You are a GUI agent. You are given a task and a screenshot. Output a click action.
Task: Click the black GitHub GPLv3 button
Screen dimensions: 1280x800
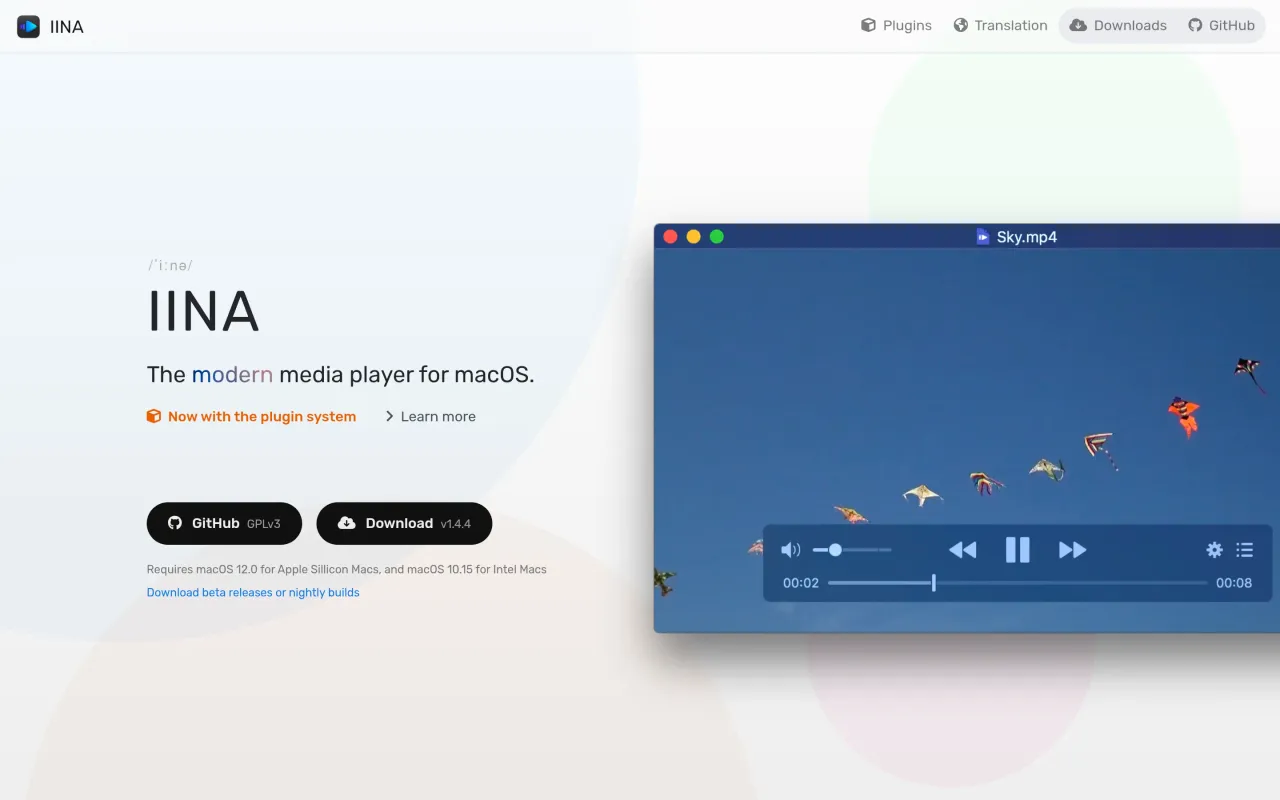[x=224, y=523]
